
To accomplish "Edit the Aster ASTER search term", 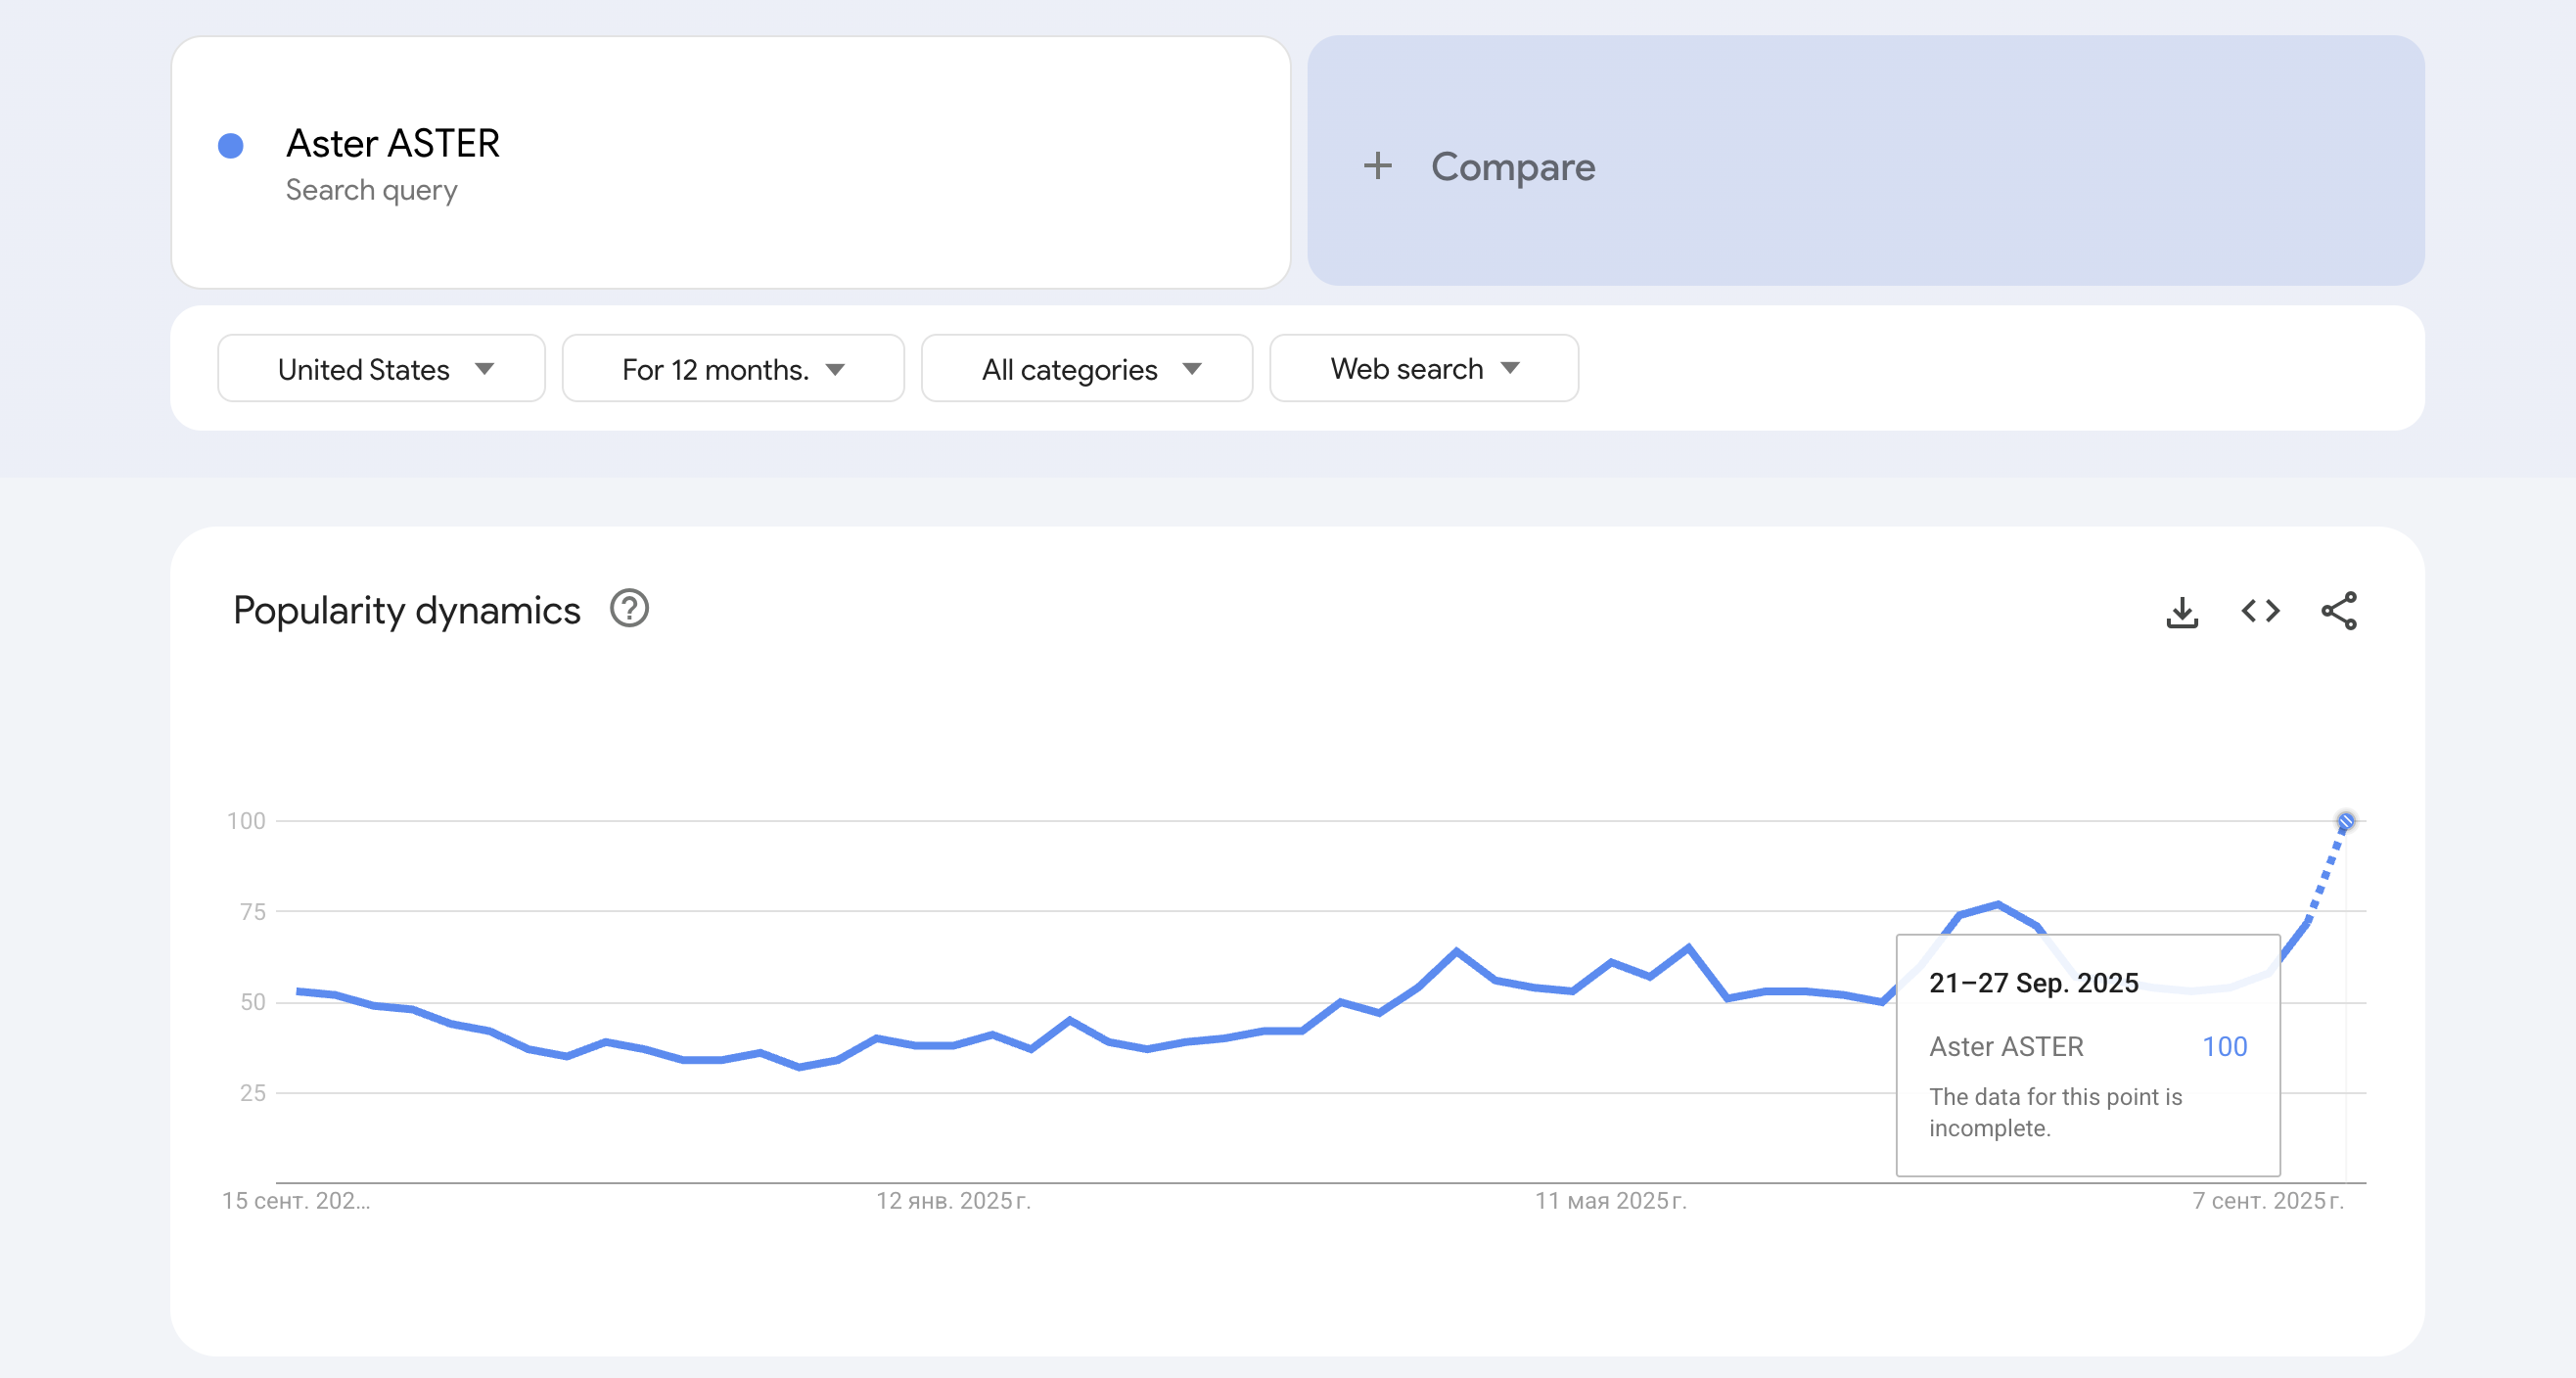I will [x=392, y=144].
